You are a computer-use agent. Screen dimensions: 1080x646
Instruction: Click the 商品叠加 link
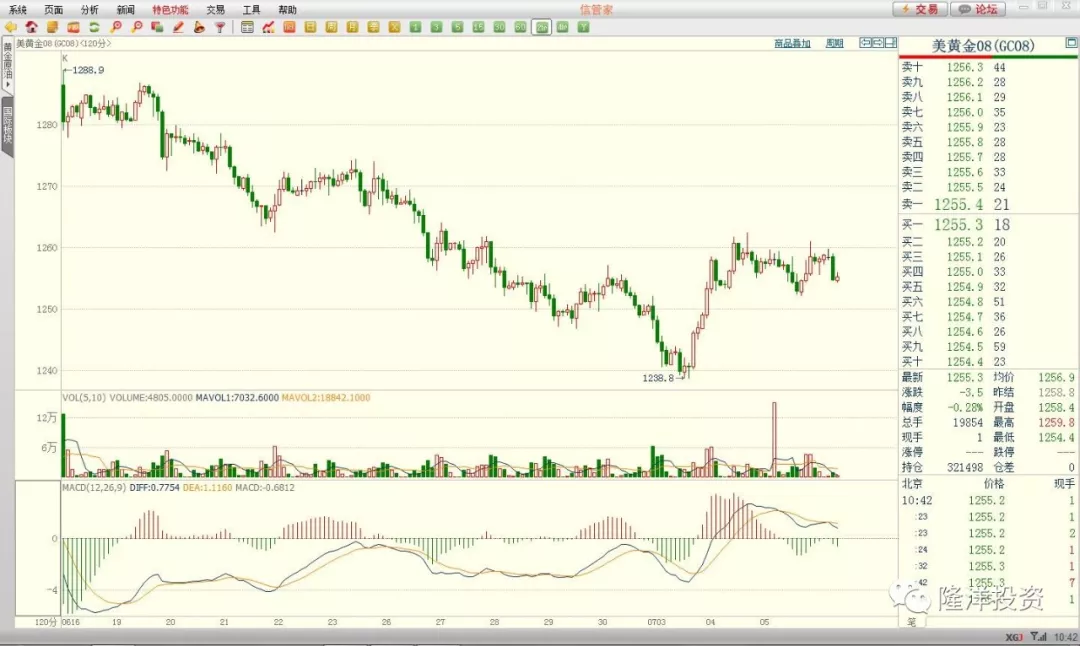792,43
